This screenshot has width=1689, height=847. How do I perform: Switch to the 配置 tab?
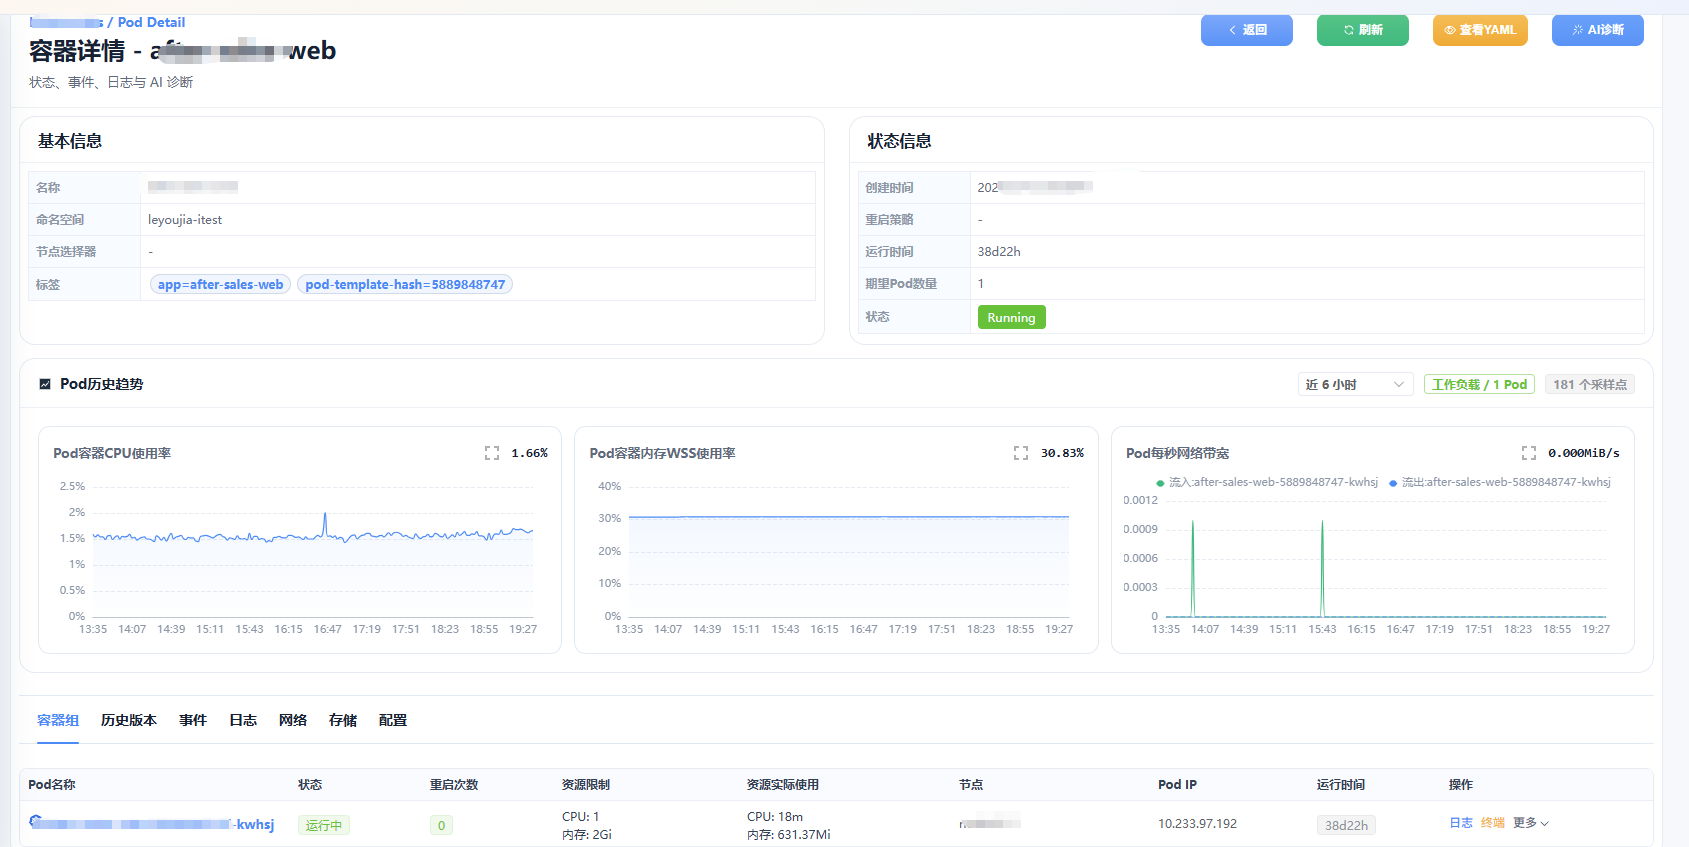pyautogui.click(x=393, y=720)
